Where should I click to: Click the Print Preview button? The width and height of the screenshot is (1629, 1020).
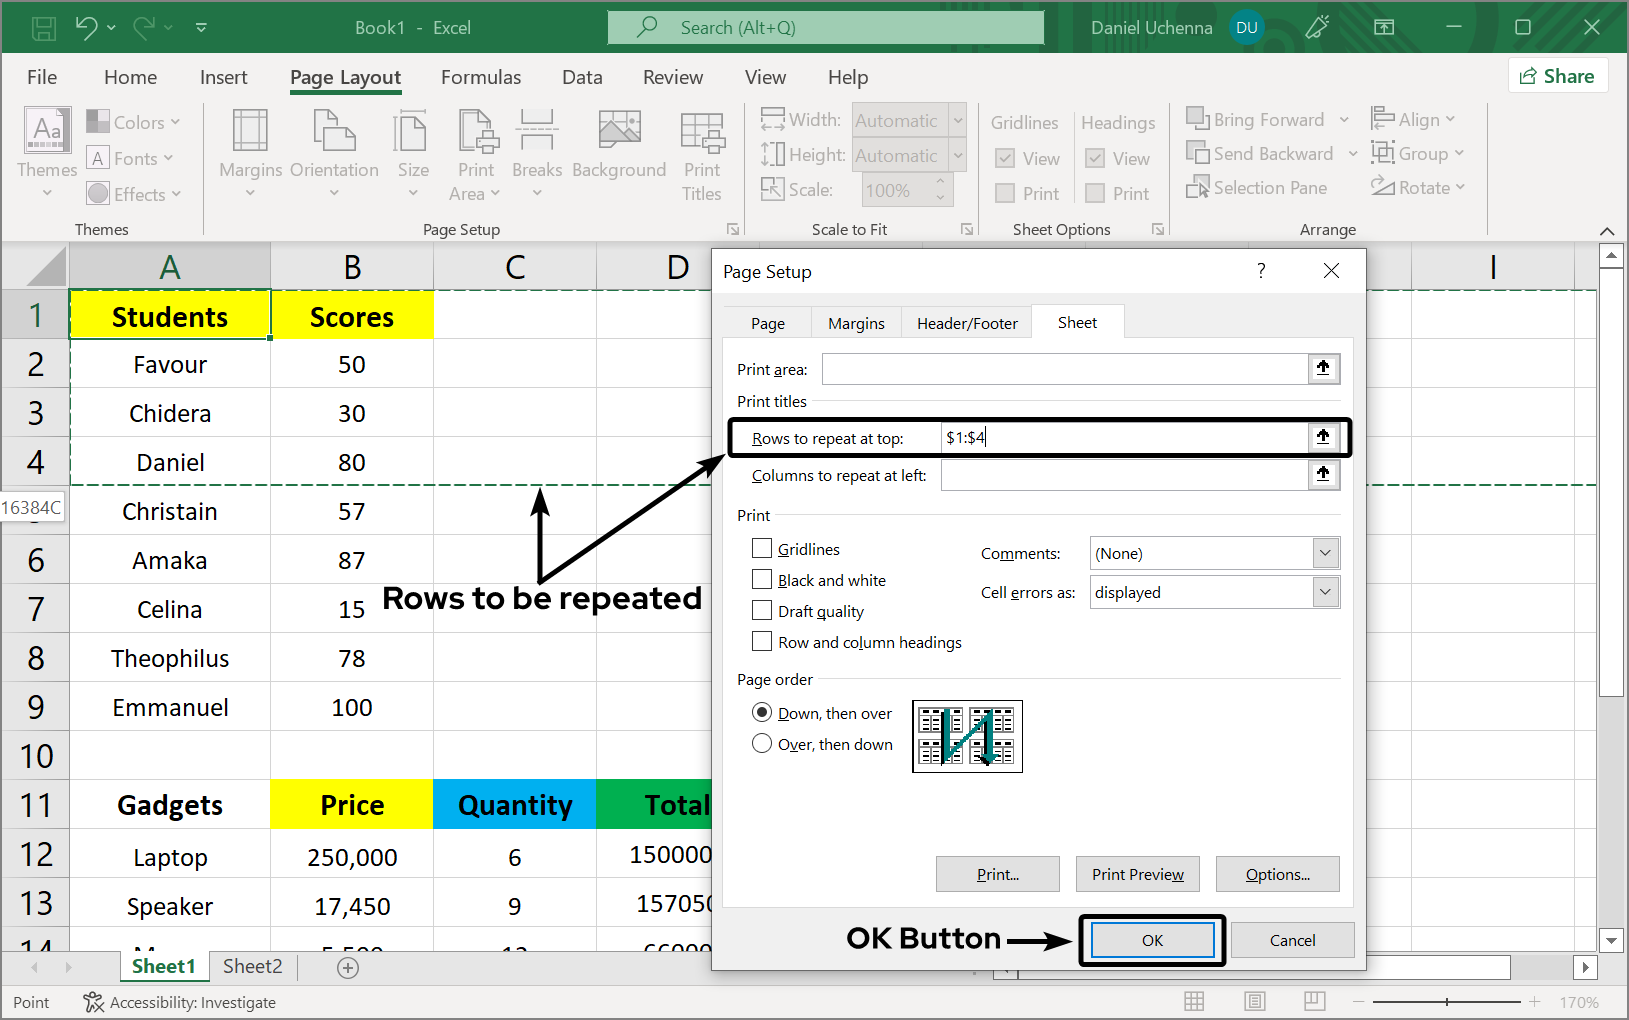(1137, 874)
